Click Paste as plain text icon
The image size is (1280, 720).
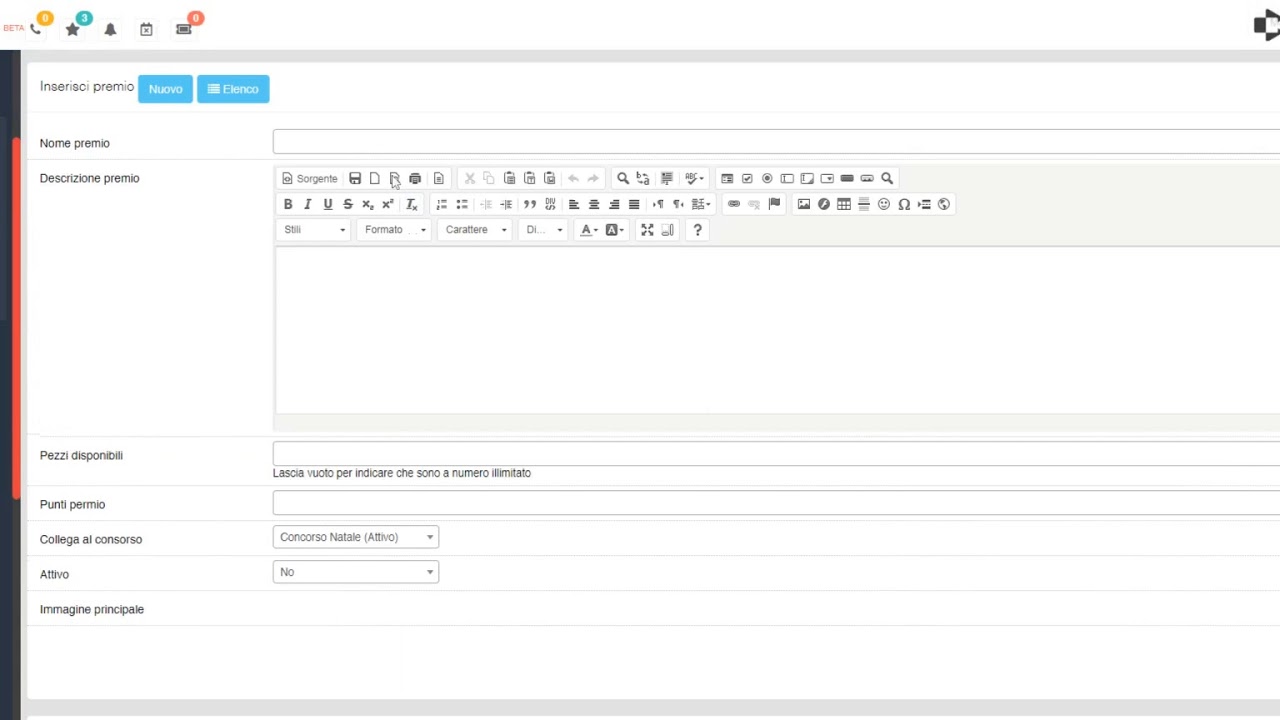tap(529, 178)
